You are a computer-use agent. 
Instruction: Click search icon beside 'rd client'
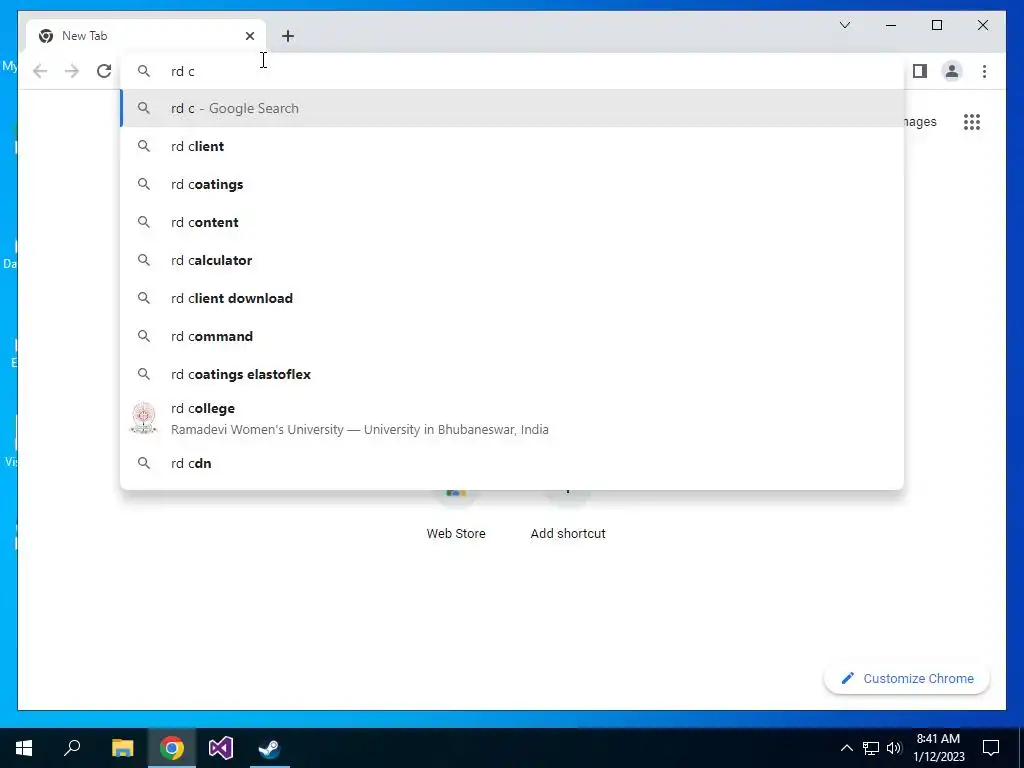point(144,146)
